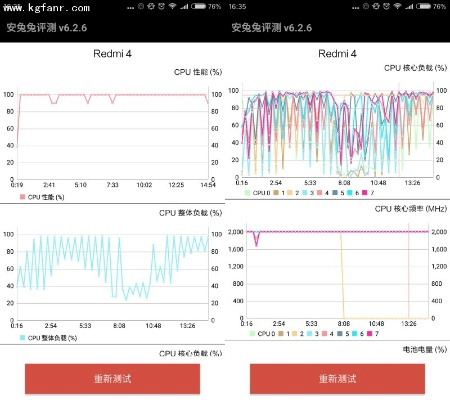450x400 pixels.
Task: Tap cellular signal icon in right status bar
Action: coord(409,6)
